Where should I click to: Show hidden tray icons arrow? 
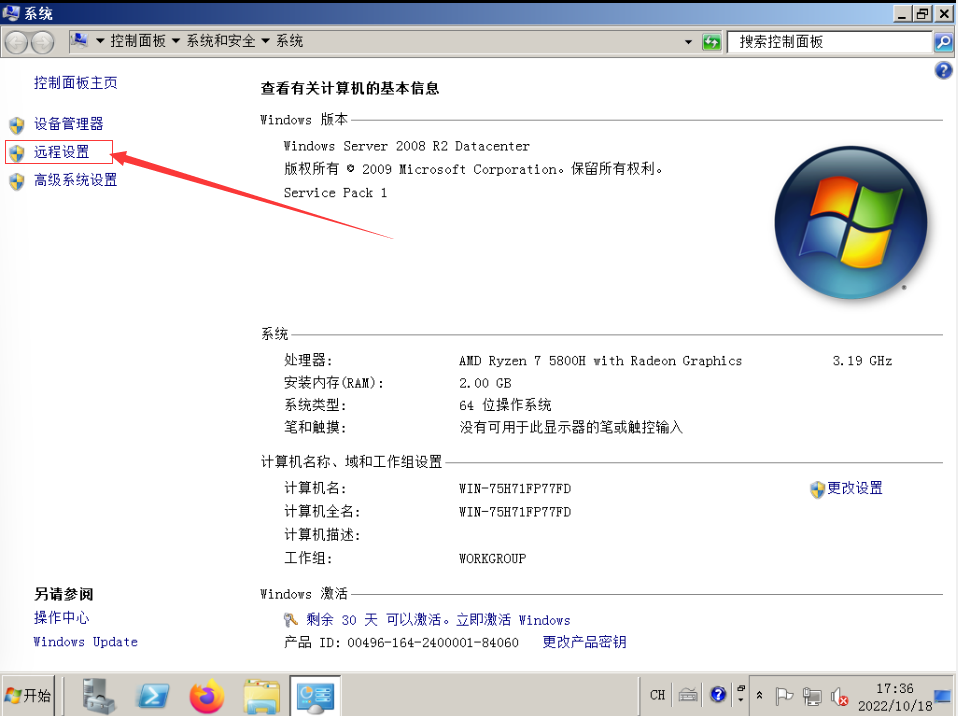(759, 695)
